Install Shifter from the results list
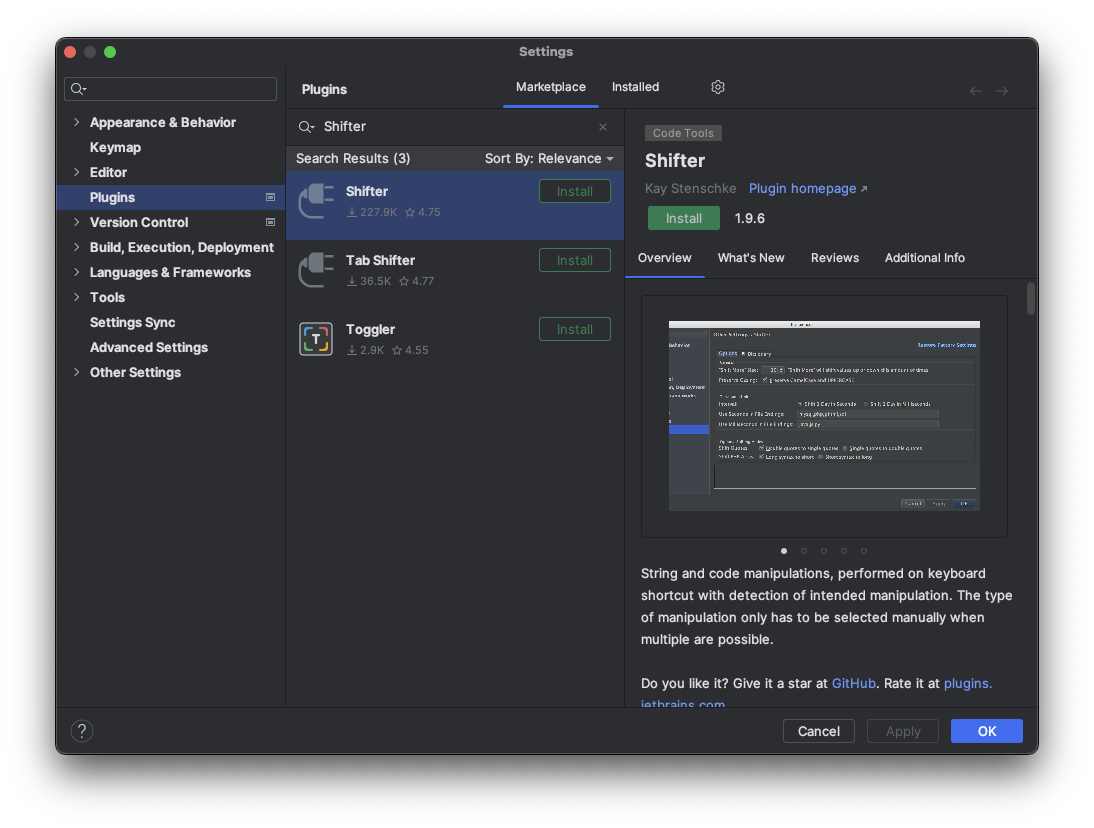Image resolution: width=1094 pixels, height=828 pixels. (x=574, y=191)
